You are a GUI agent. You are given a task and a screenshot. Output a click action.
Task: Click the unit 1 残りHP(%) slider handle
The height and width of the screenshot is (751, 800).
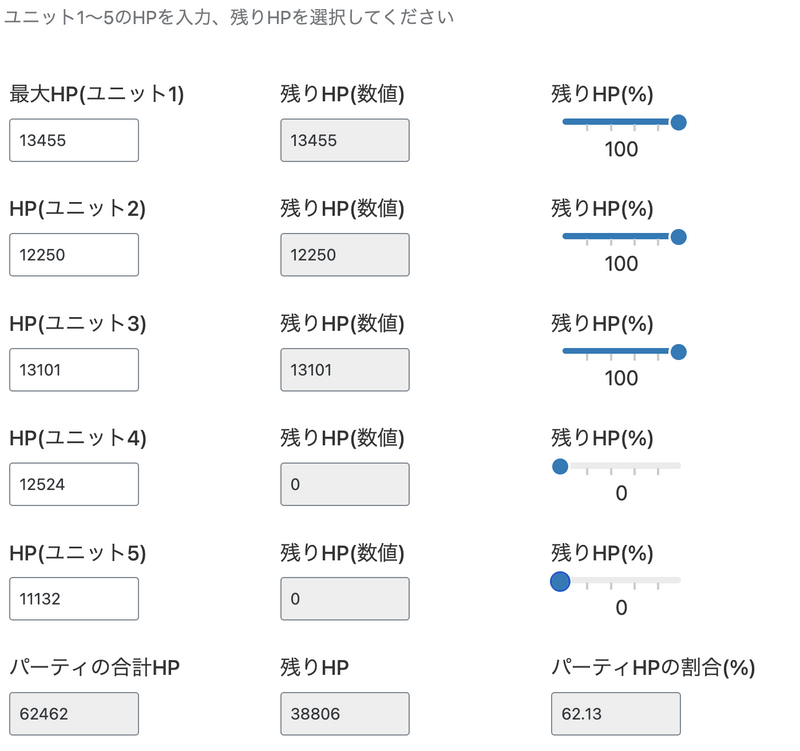tap(679, 122)
